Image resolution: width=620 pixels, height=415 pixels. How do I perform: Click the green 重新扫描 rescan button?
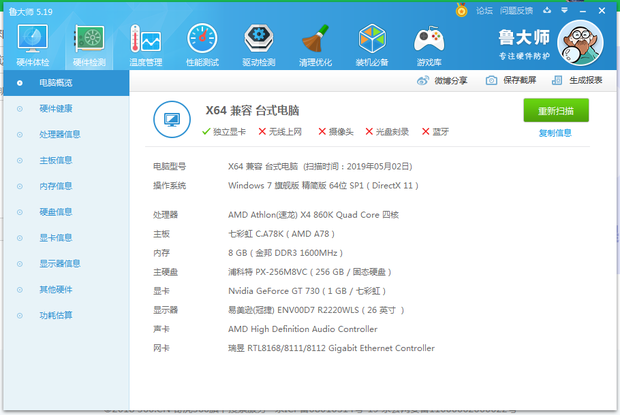click(x=556, y=110)
